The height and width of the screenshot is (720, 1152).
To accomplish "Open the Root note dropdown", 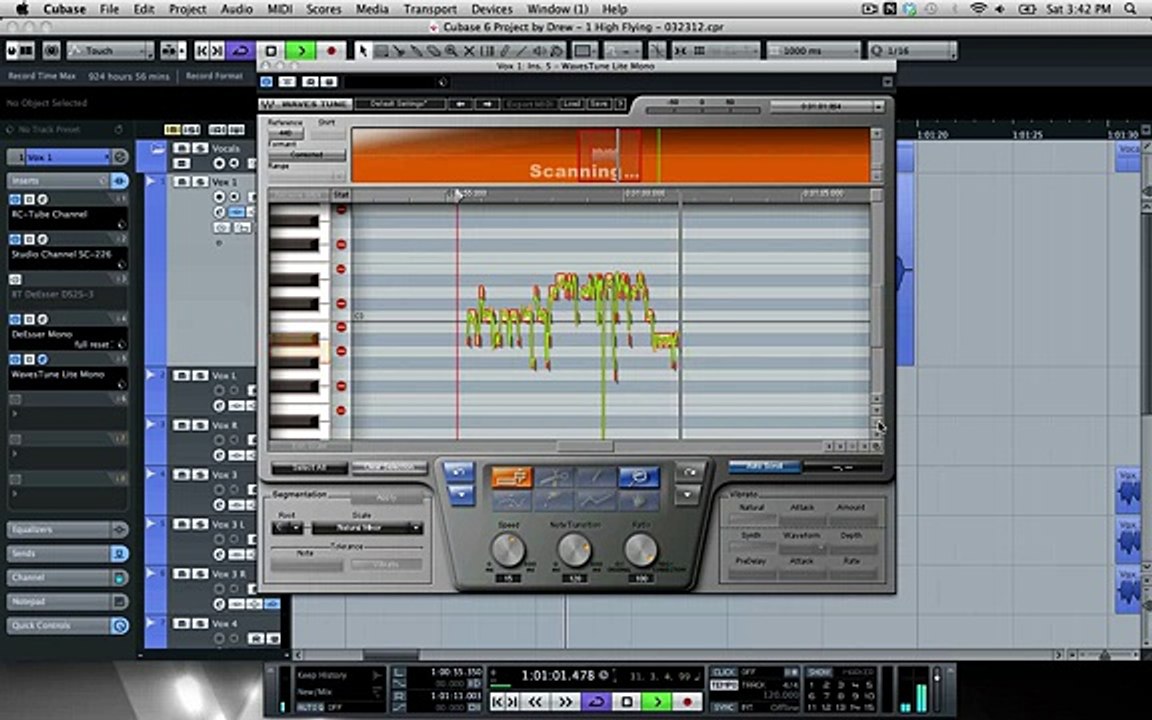I will 287,528.
